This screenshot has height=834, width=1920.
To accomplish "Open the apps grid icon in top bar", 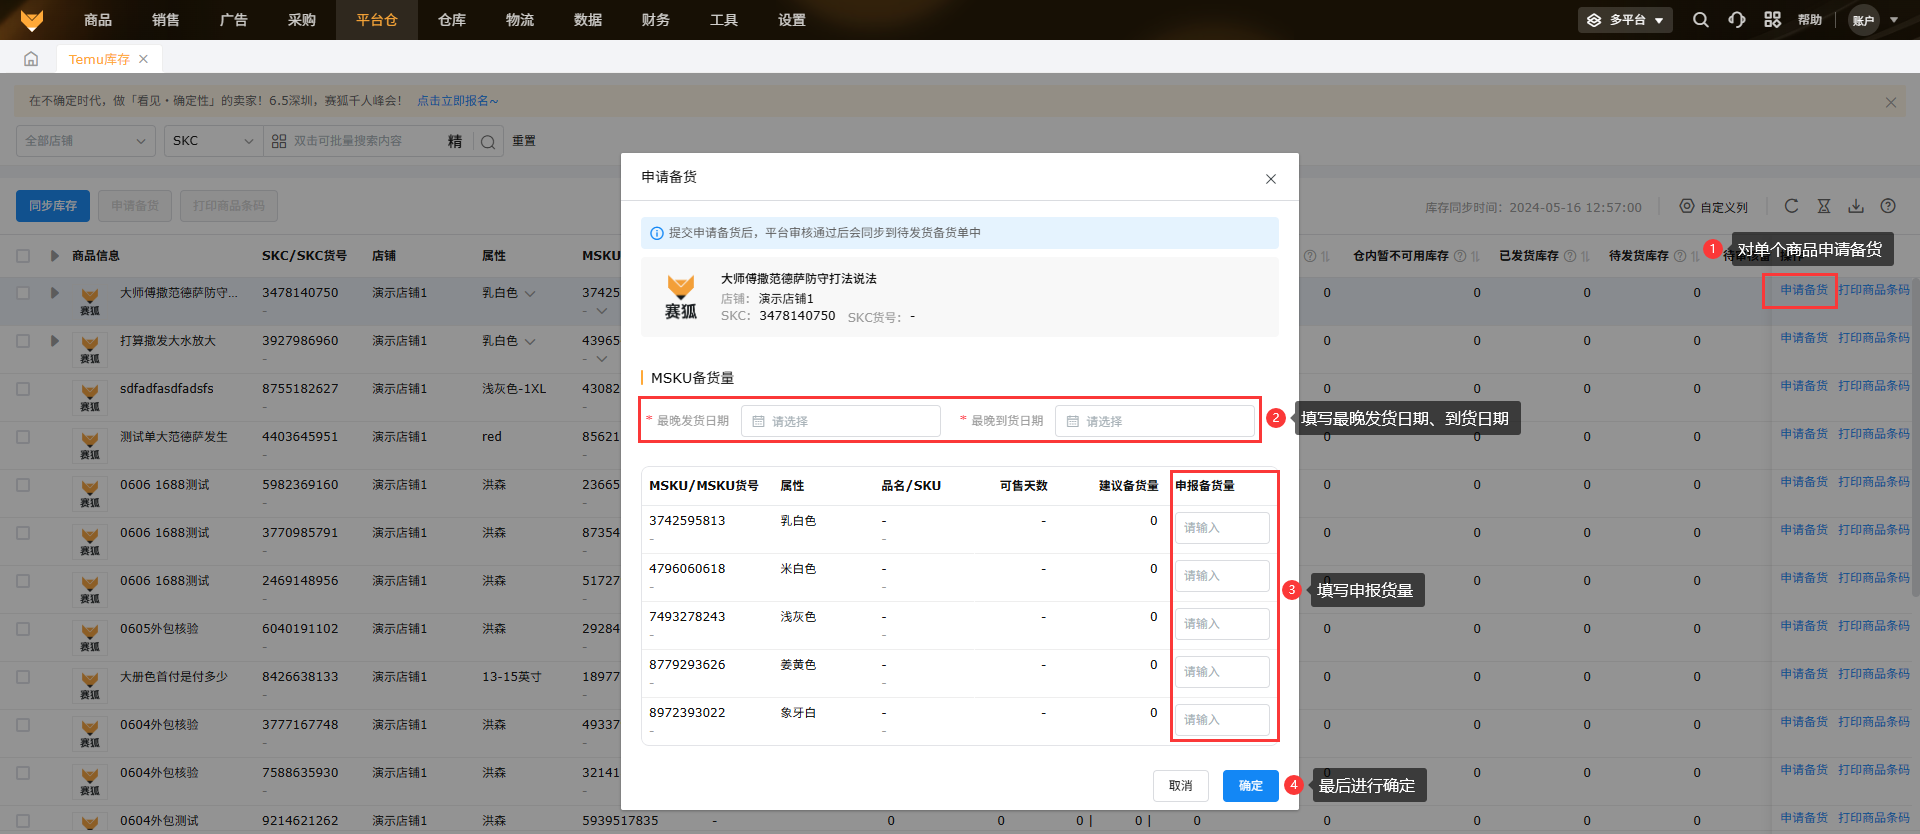I will [1772, 20].
